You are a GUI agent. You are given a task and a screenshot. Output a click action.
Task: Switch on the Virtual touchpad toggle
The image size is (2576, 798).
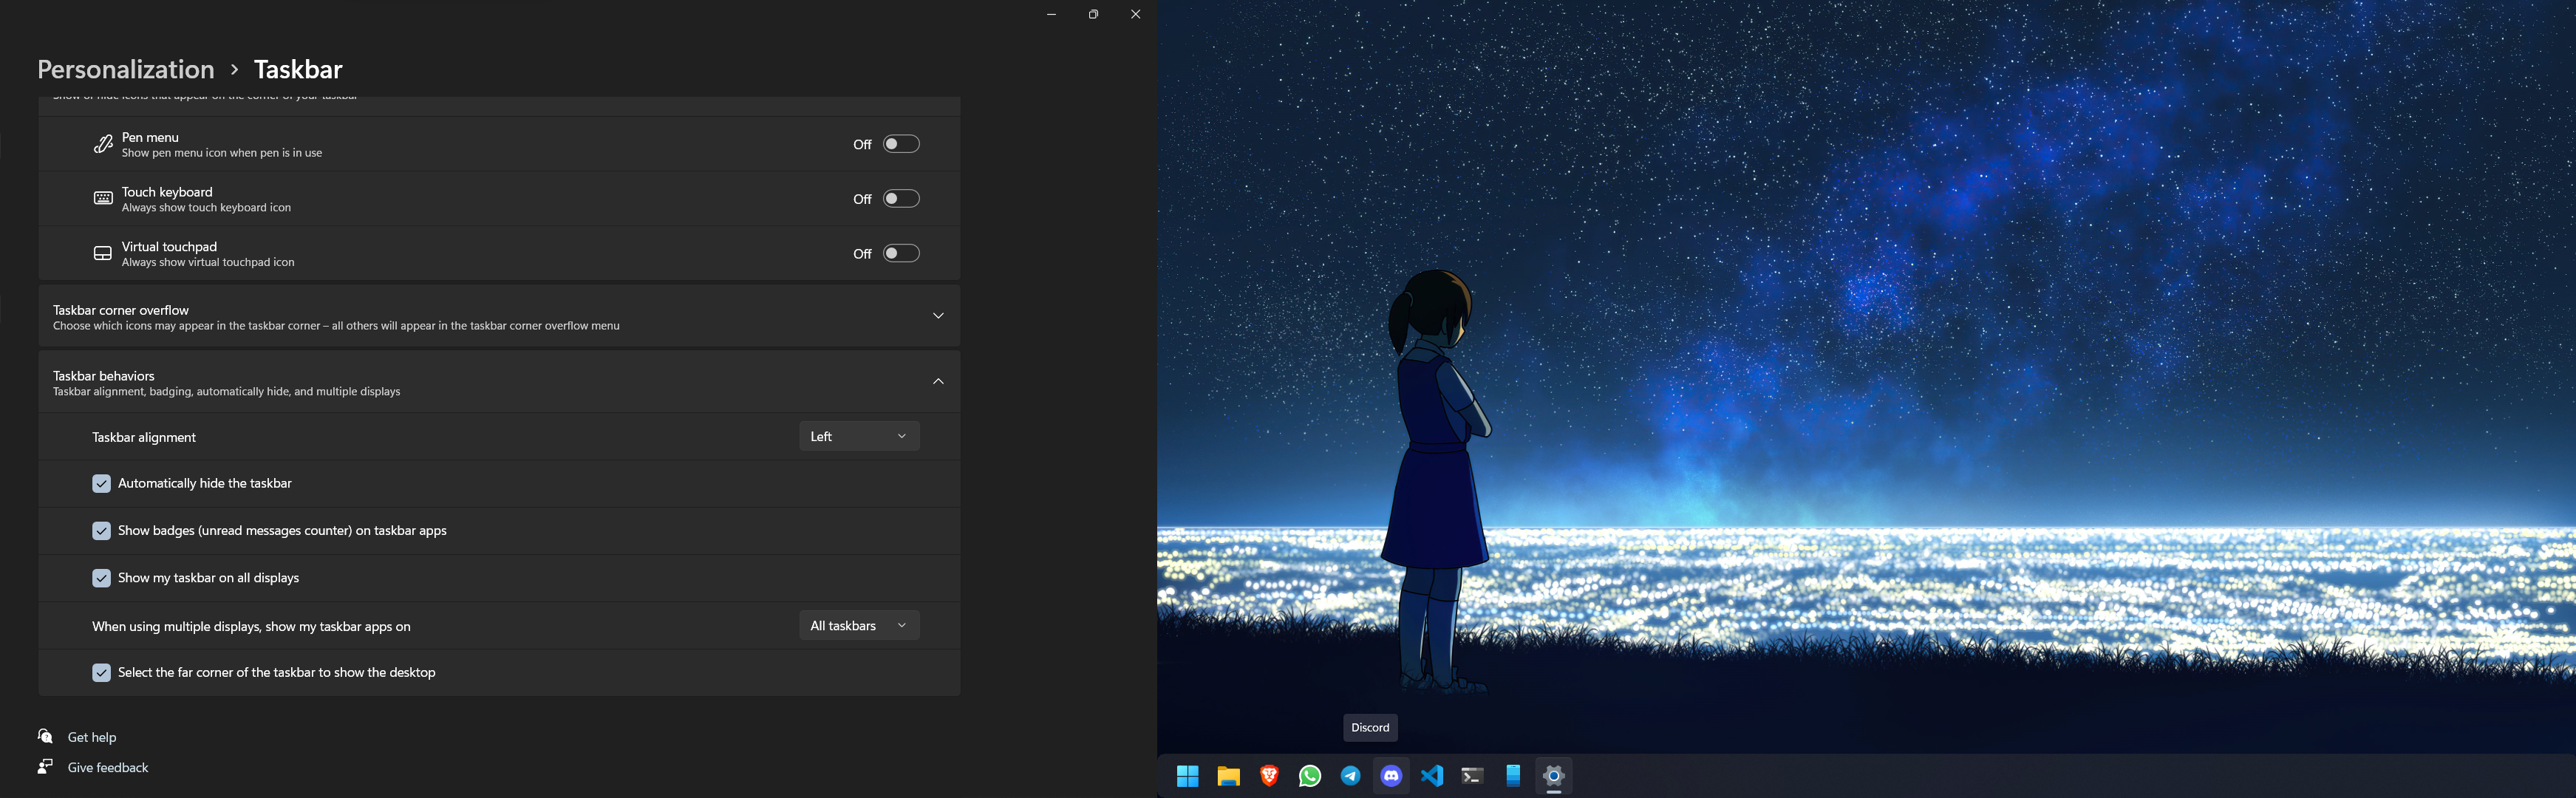(900, 253)
